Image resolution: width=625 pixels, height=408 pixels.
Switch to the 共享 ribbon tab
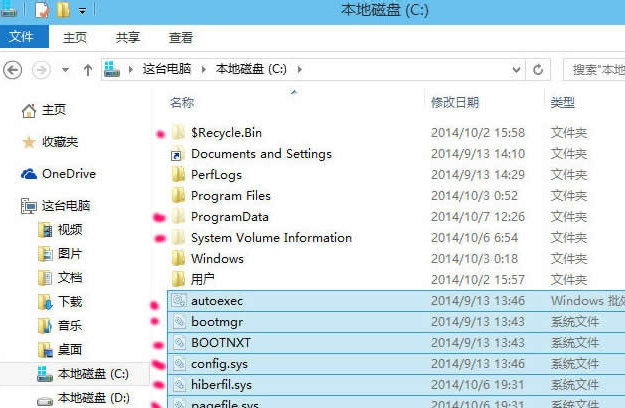(x=128, y=37)
